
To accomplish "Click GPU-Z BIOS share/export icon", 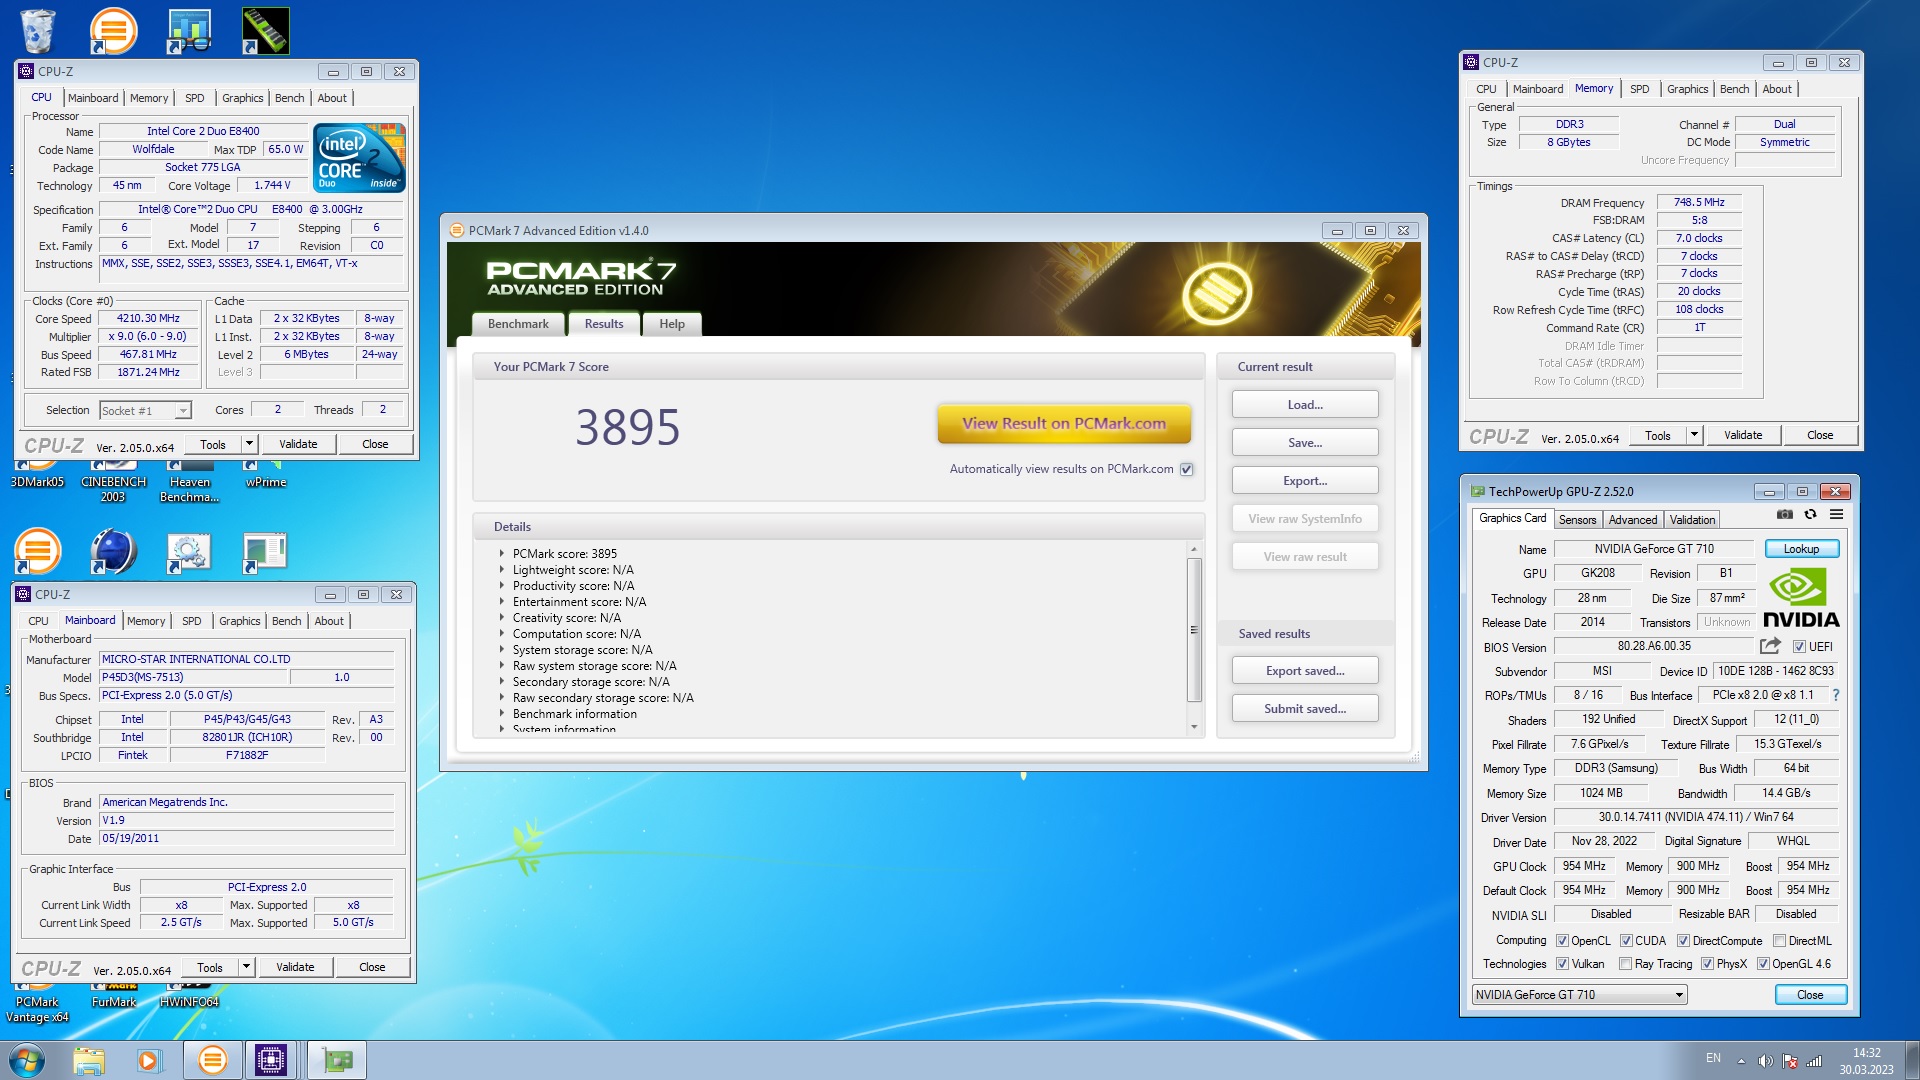I will [1771, 646].
